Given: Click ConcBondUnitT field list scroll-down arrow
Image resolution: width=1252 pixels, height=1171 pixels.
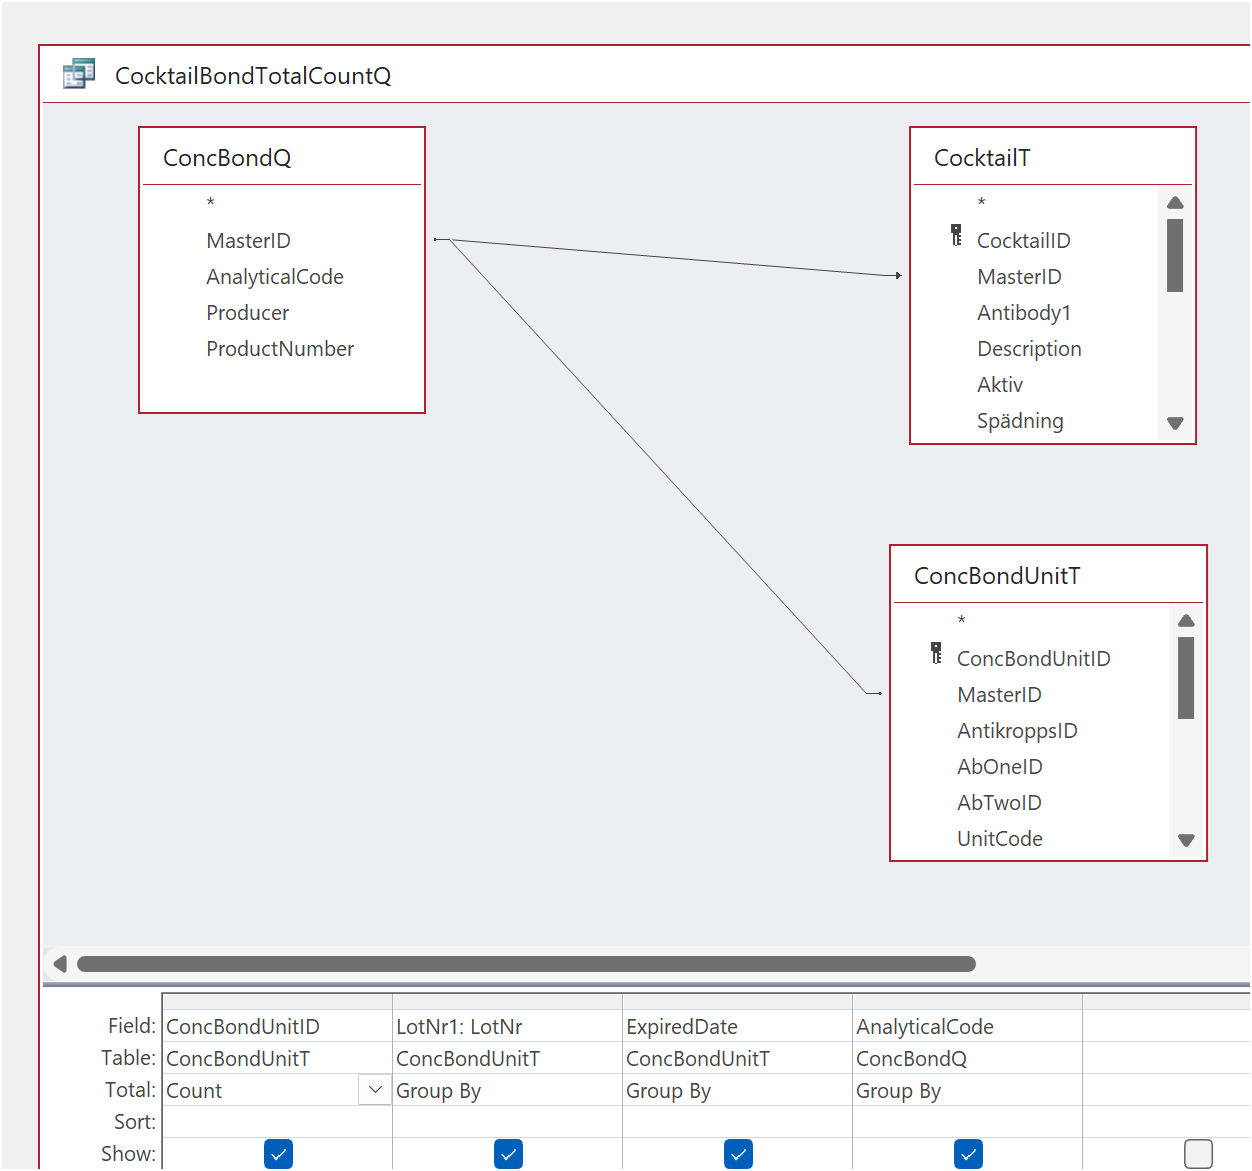Looking at the screenshot, I should pos(1186,840).
